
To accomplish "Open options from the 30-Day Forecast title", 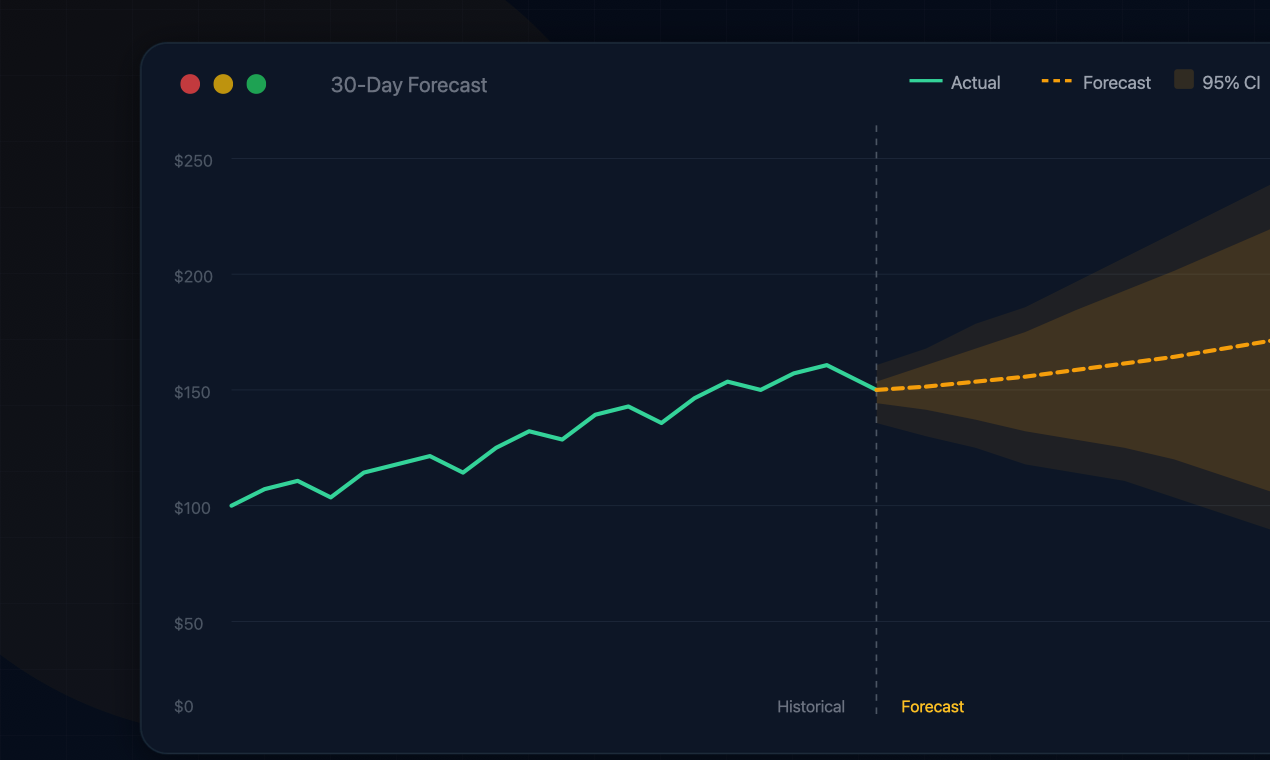I will point(409,85).
